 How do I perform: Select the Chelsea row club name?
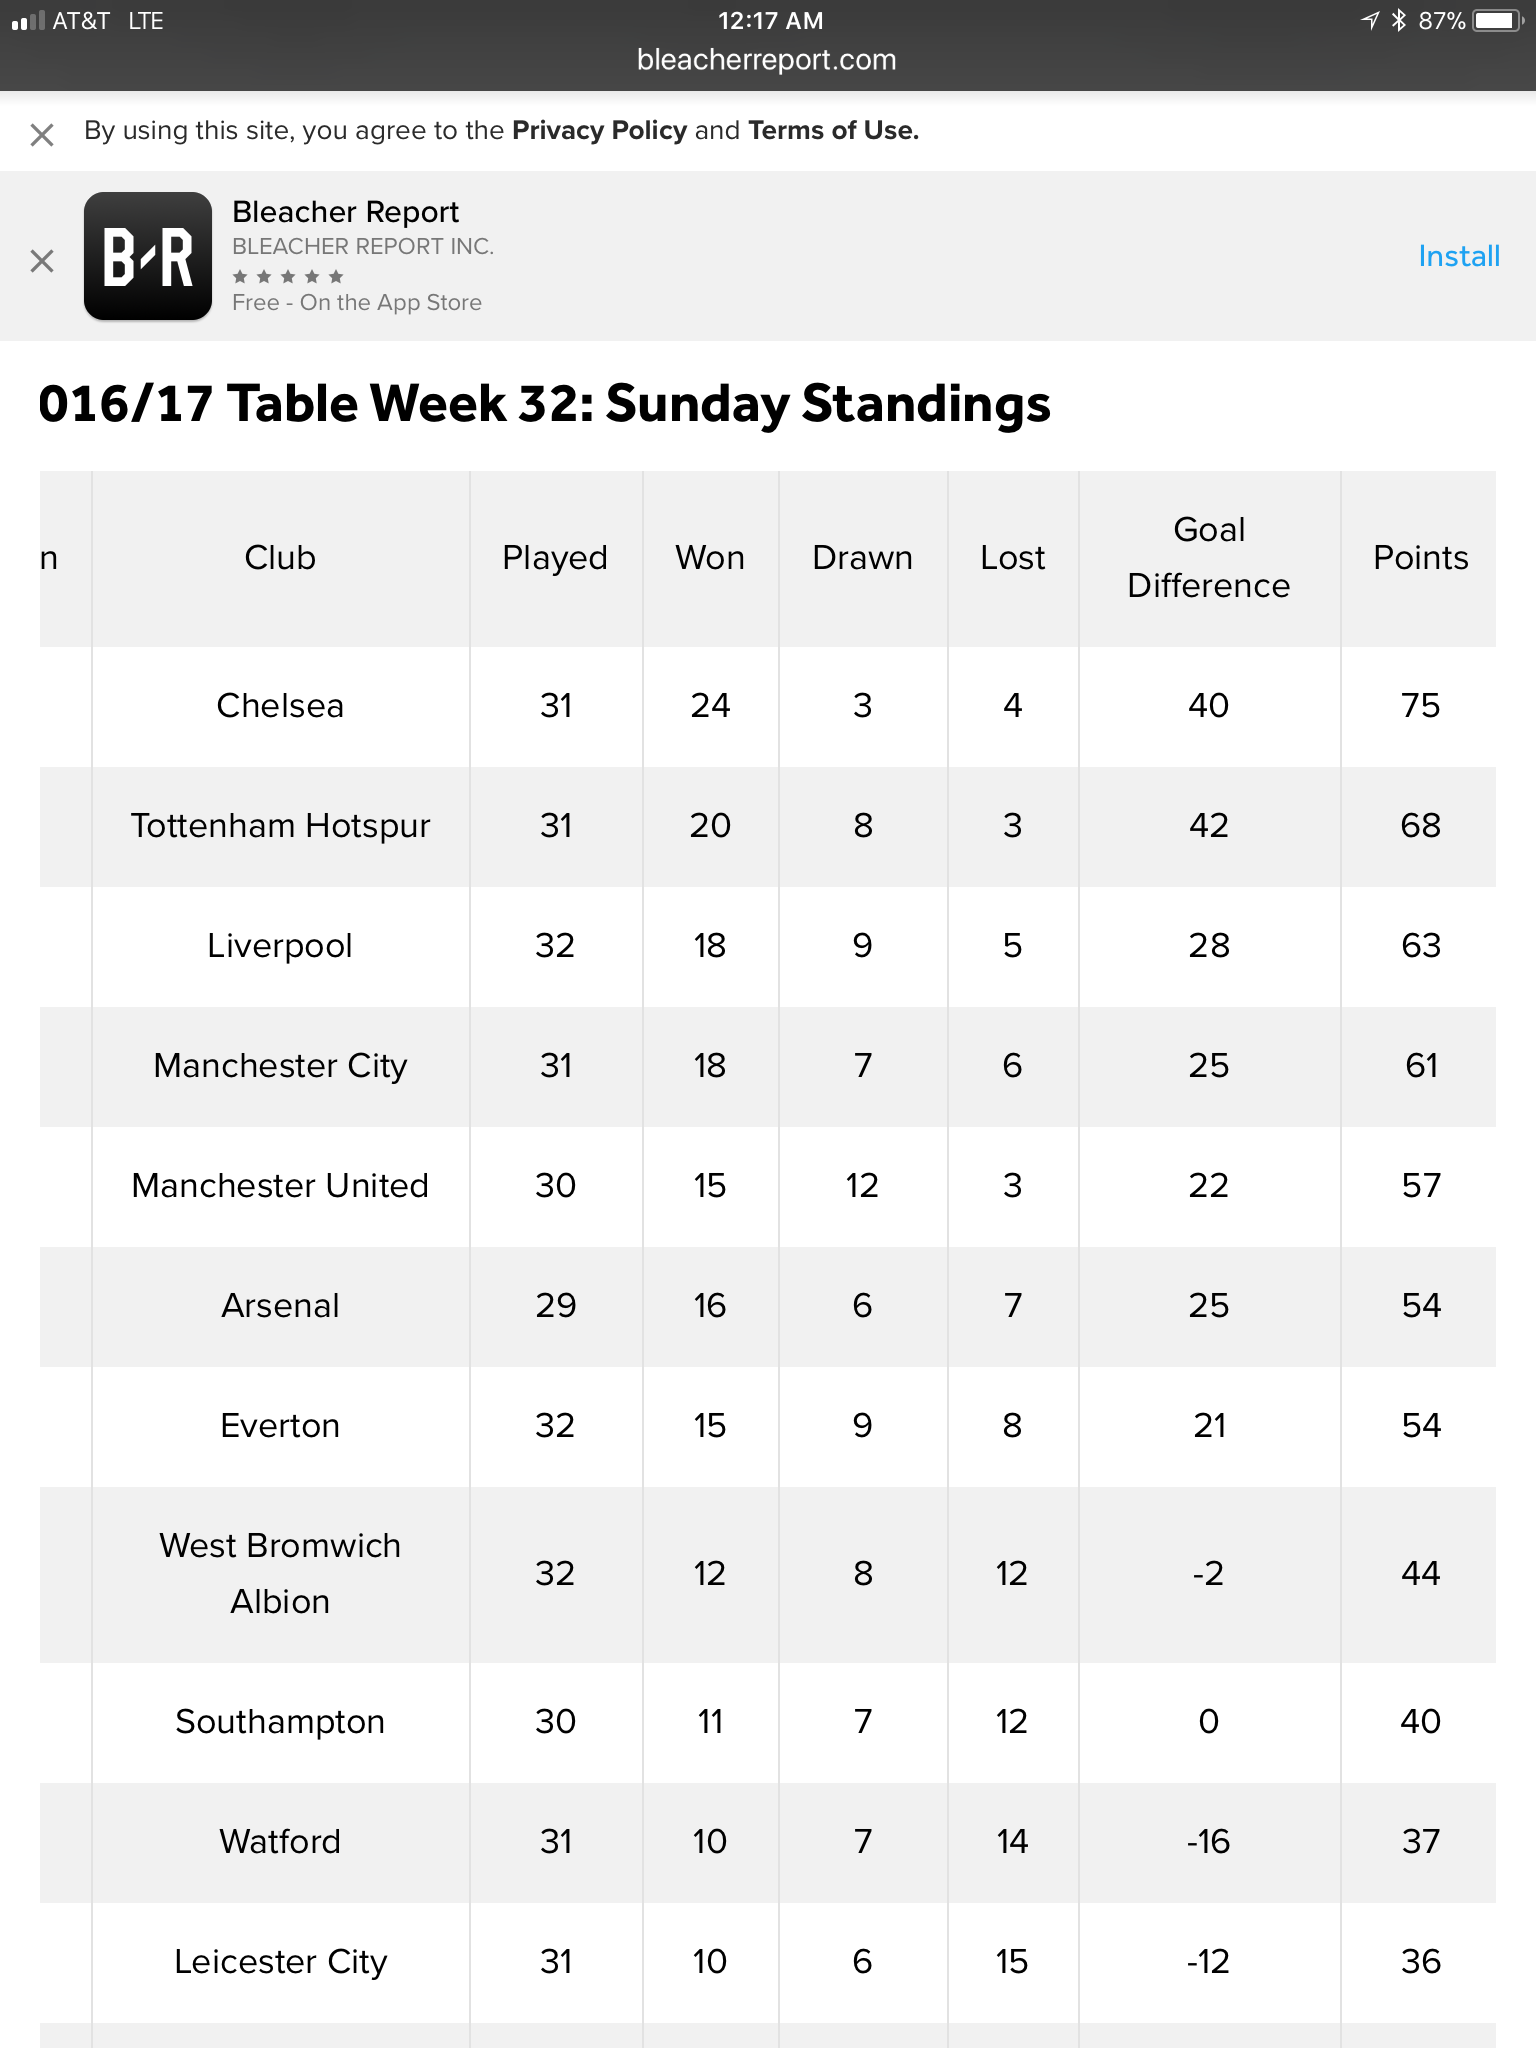pos(280,706)
